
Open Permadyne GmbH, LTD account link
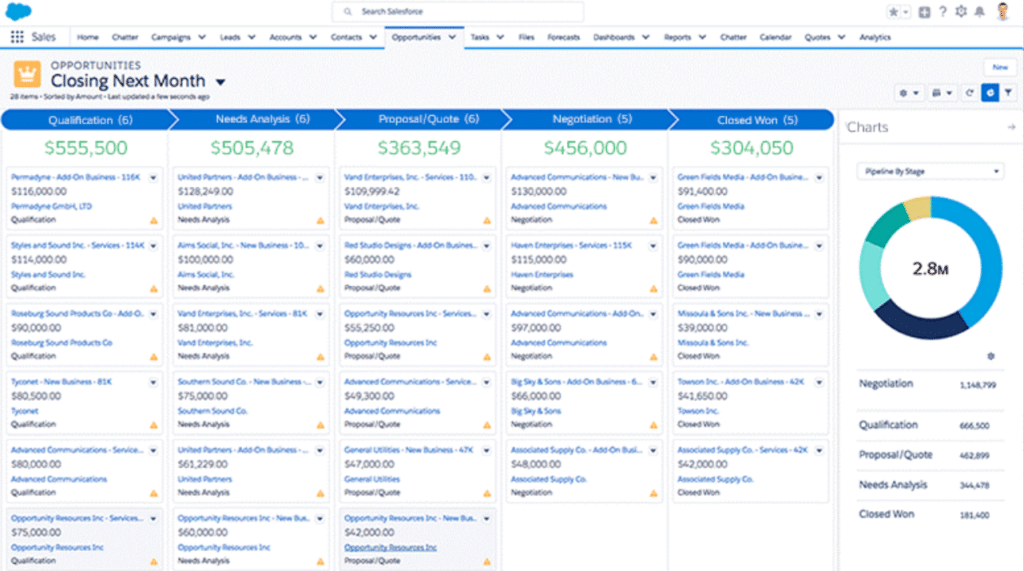(x=52, y=206)
